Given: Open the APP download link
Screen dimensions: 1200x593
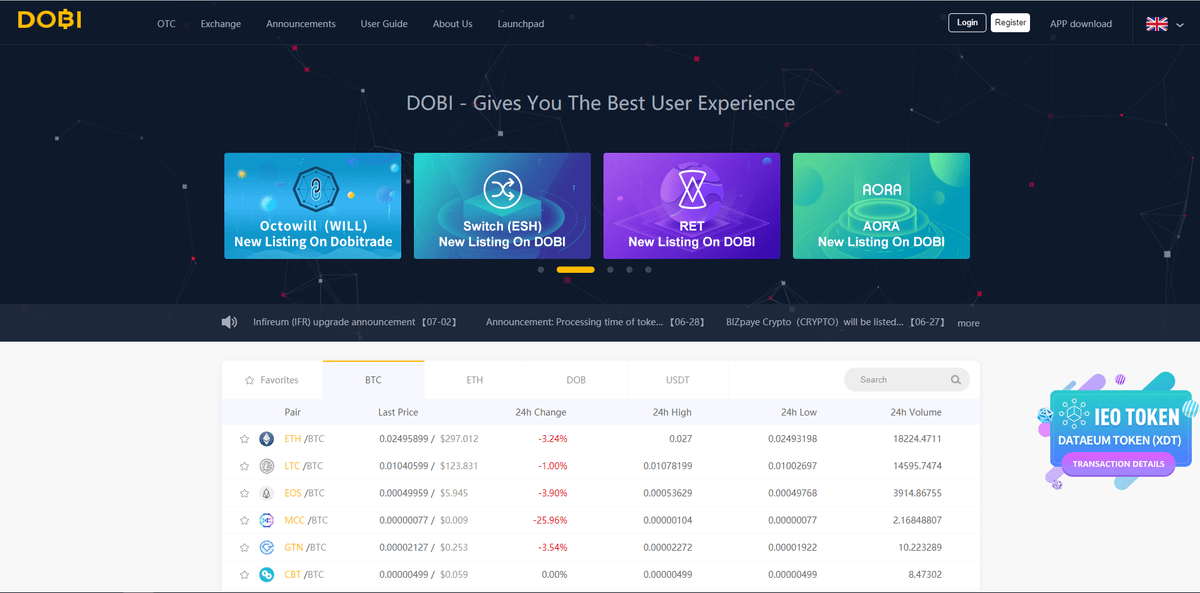Looking at the screenshot, I should pos(1081,24).
